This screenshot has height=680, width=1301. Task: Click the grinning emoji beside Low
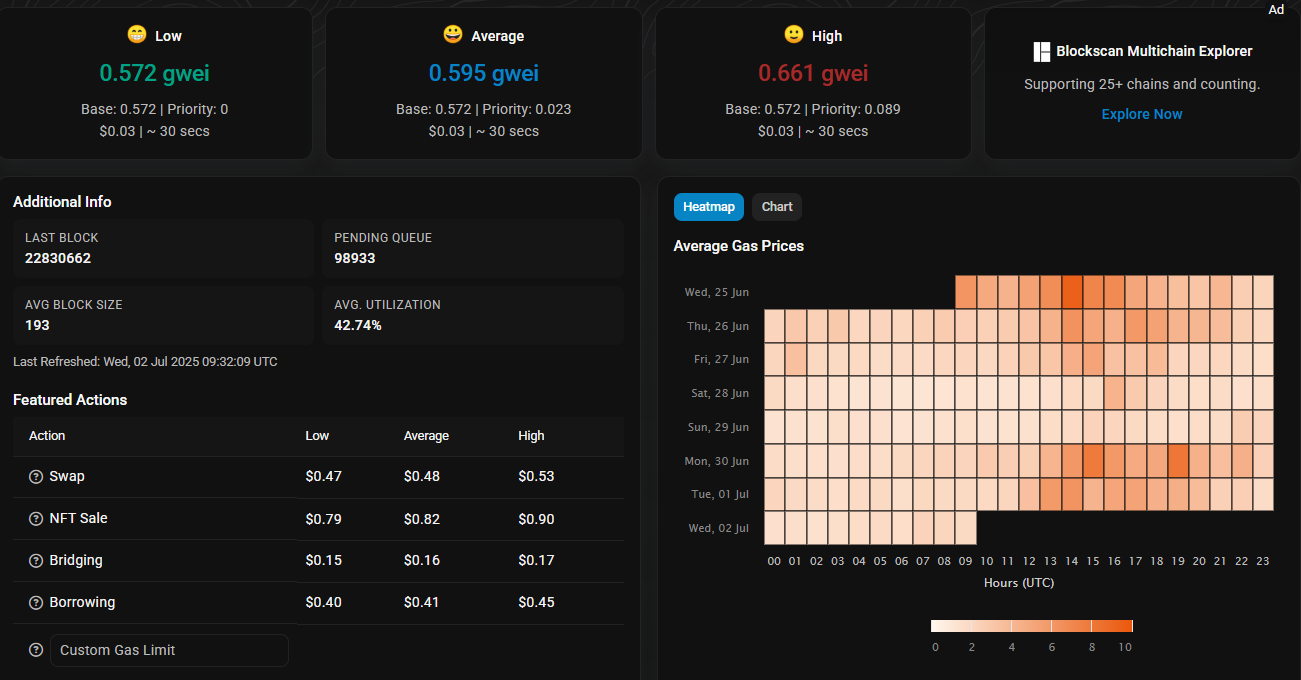[x=137, y=35]
